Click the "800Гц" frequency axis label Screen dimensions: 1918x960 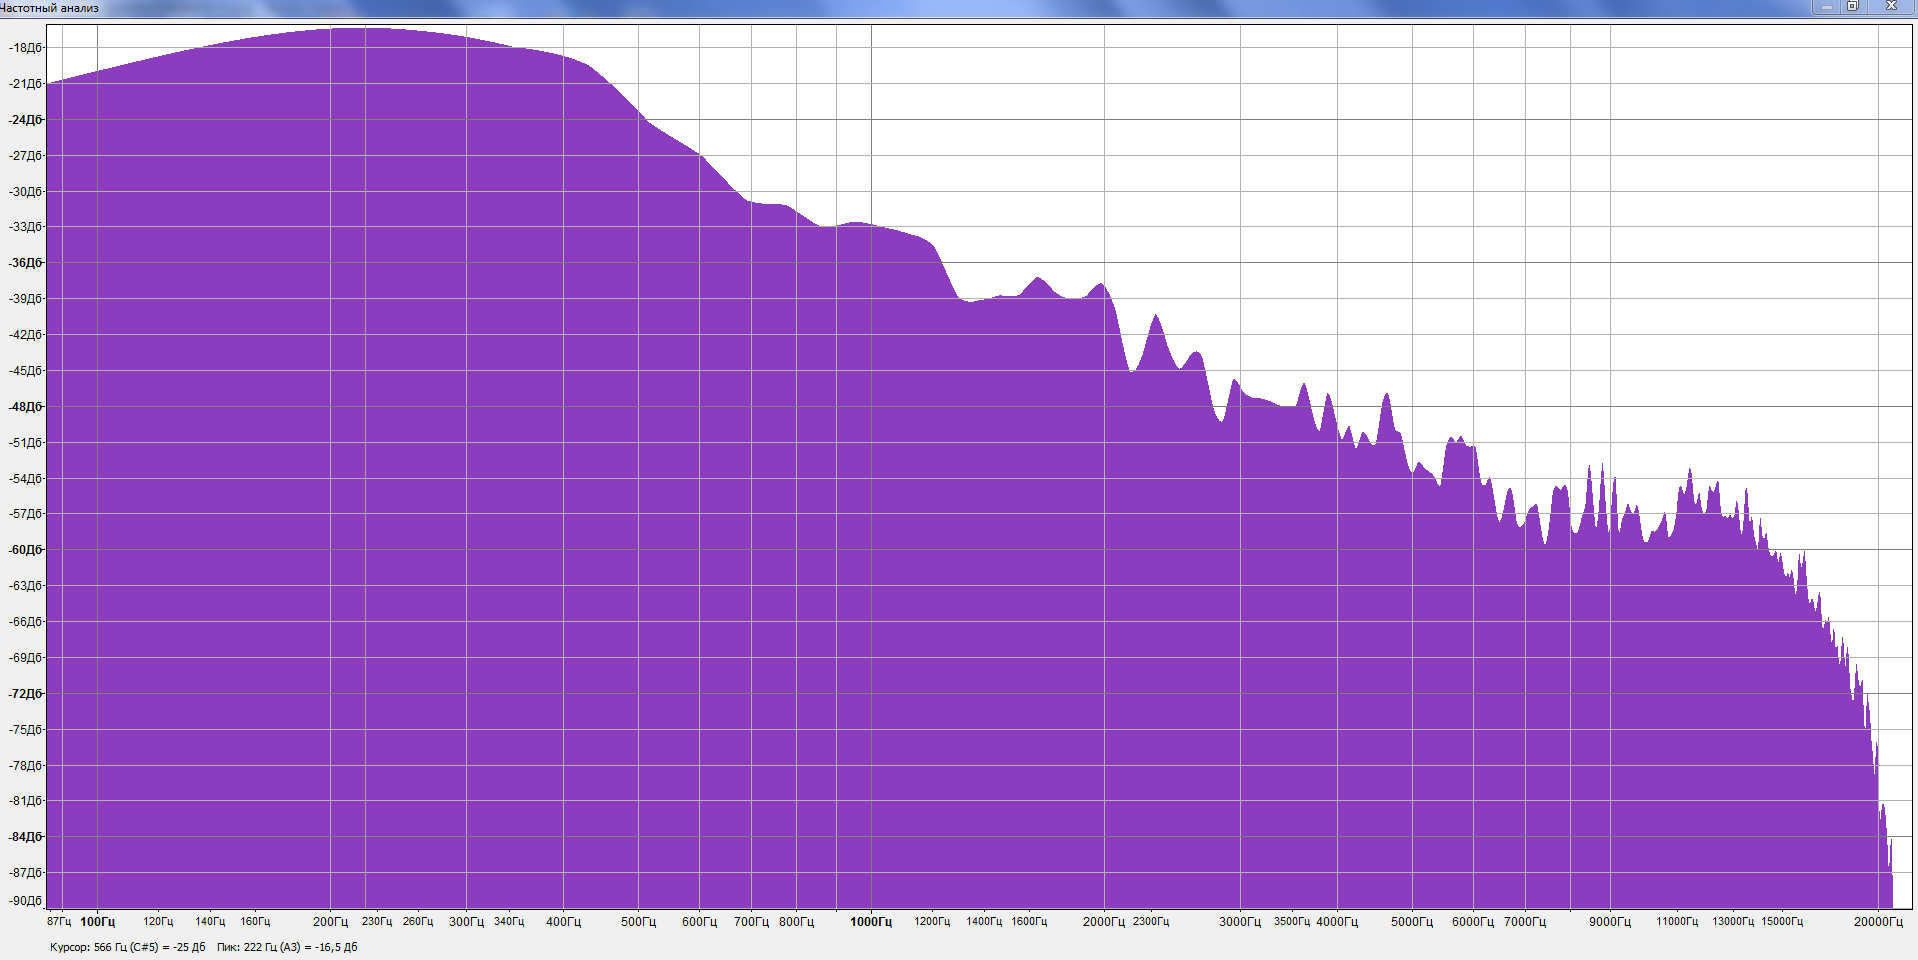click(797, 922)
